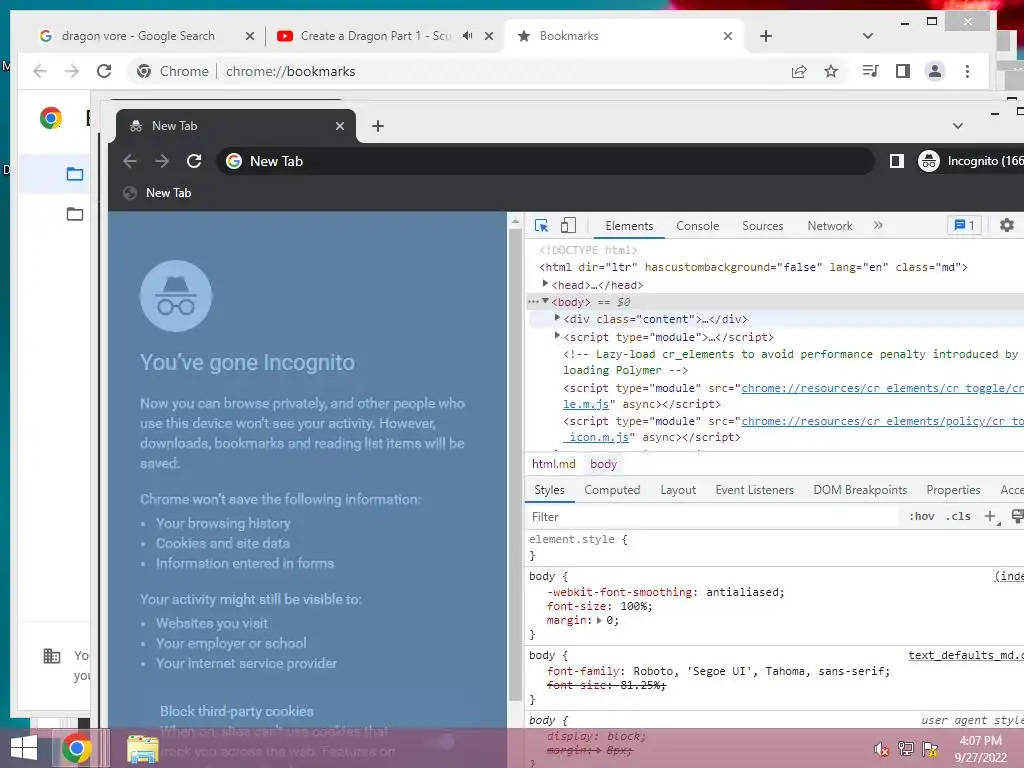
Task: Open the DevTools issues counter badge
Action: 965,225
